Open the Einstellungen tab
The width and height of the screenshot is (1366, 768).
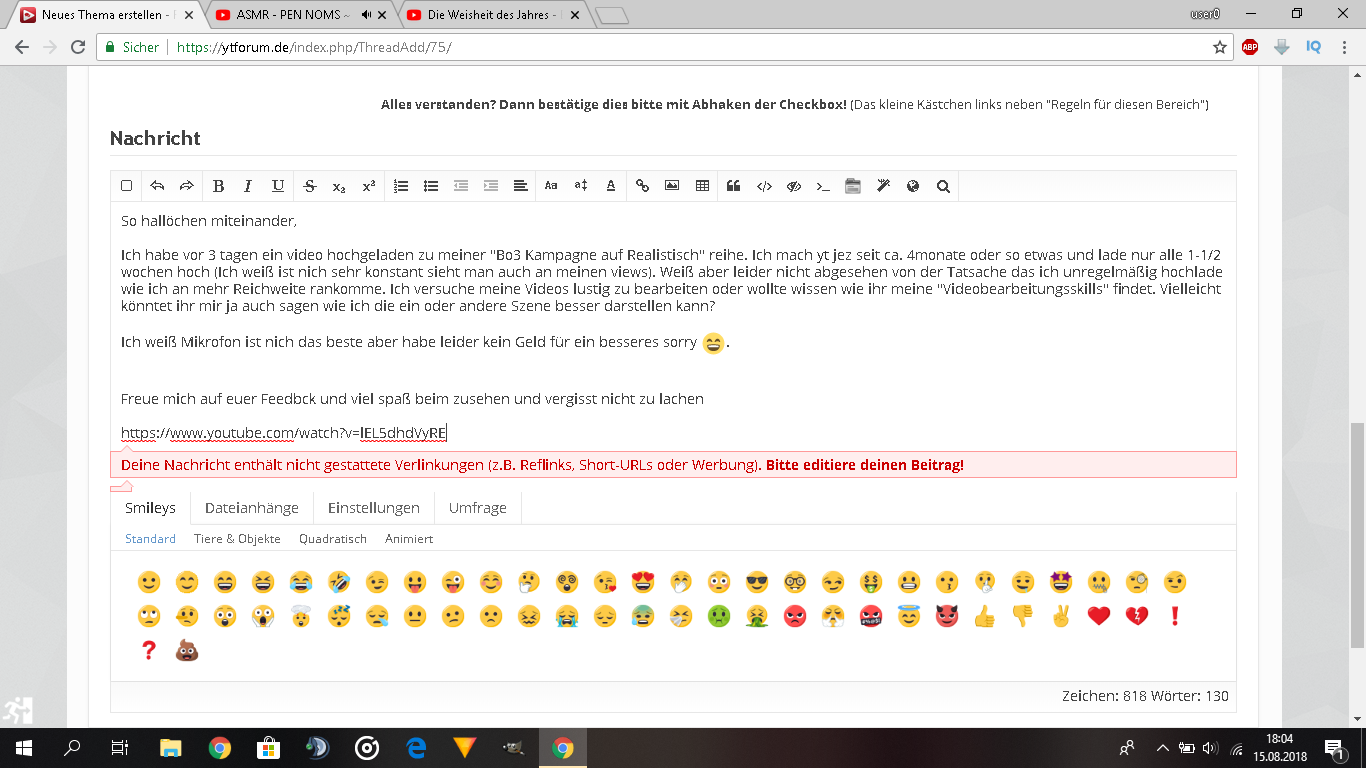click(374, 508)
